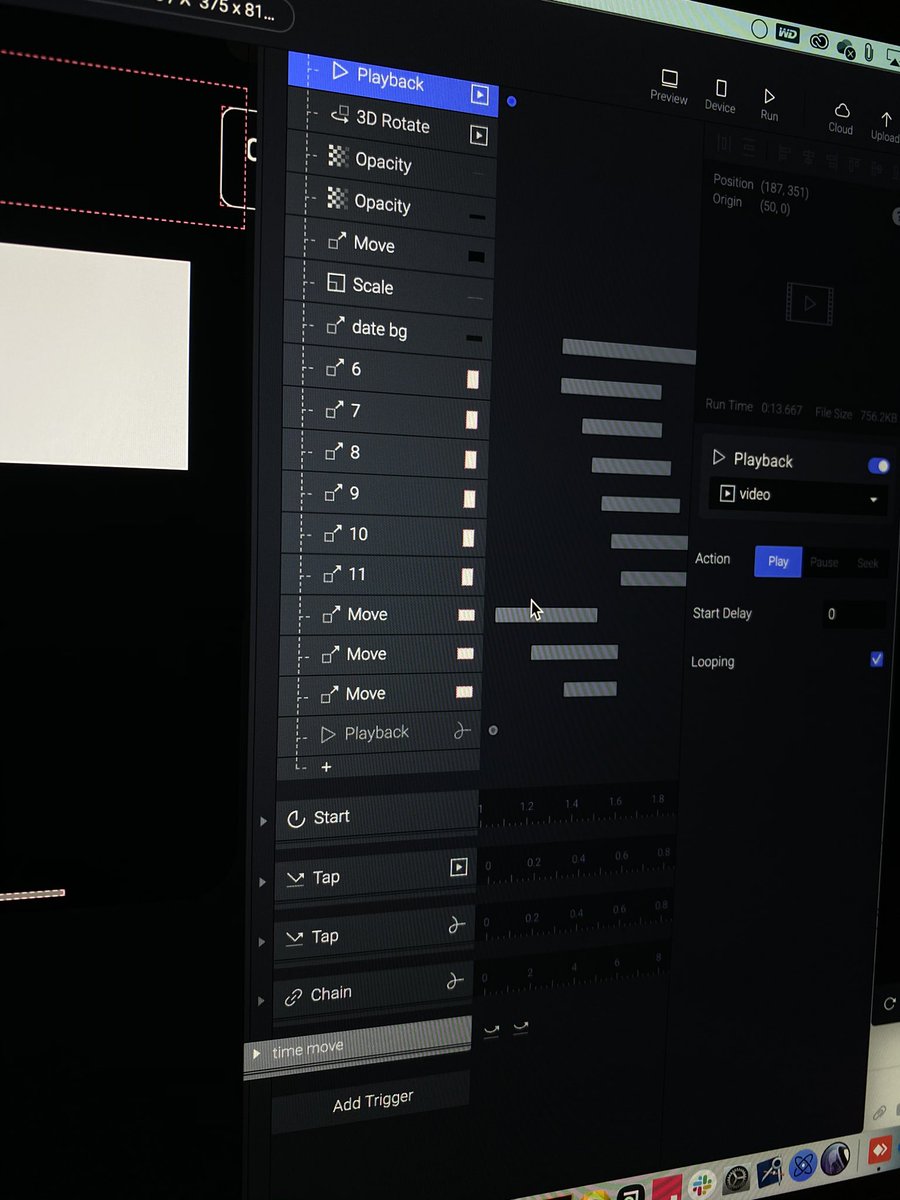This screenshot has width=900, height=1200.
Task: Click the Add Trigger button
Action: click(372, 1101)
